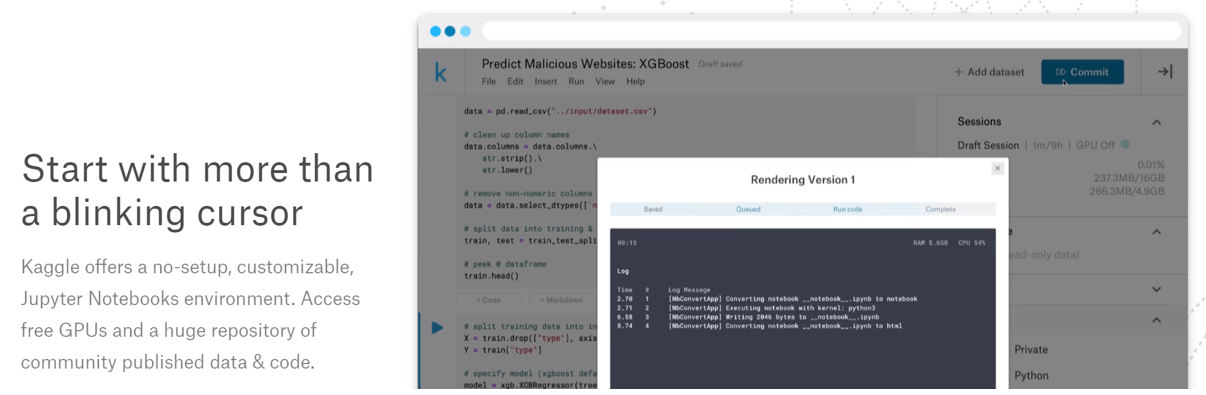Click the 'RAM 5.6GB' readout in log
Image resolution: width=1206 pixels, height=395 pixels.
929,243
